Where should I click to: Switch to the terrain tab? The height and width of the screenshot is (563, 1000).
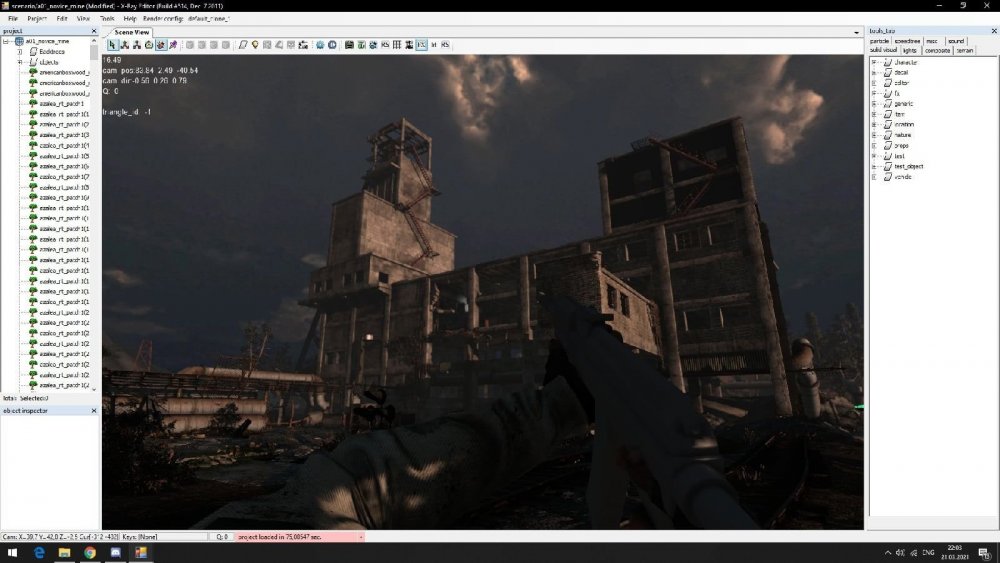click(965, 50)
